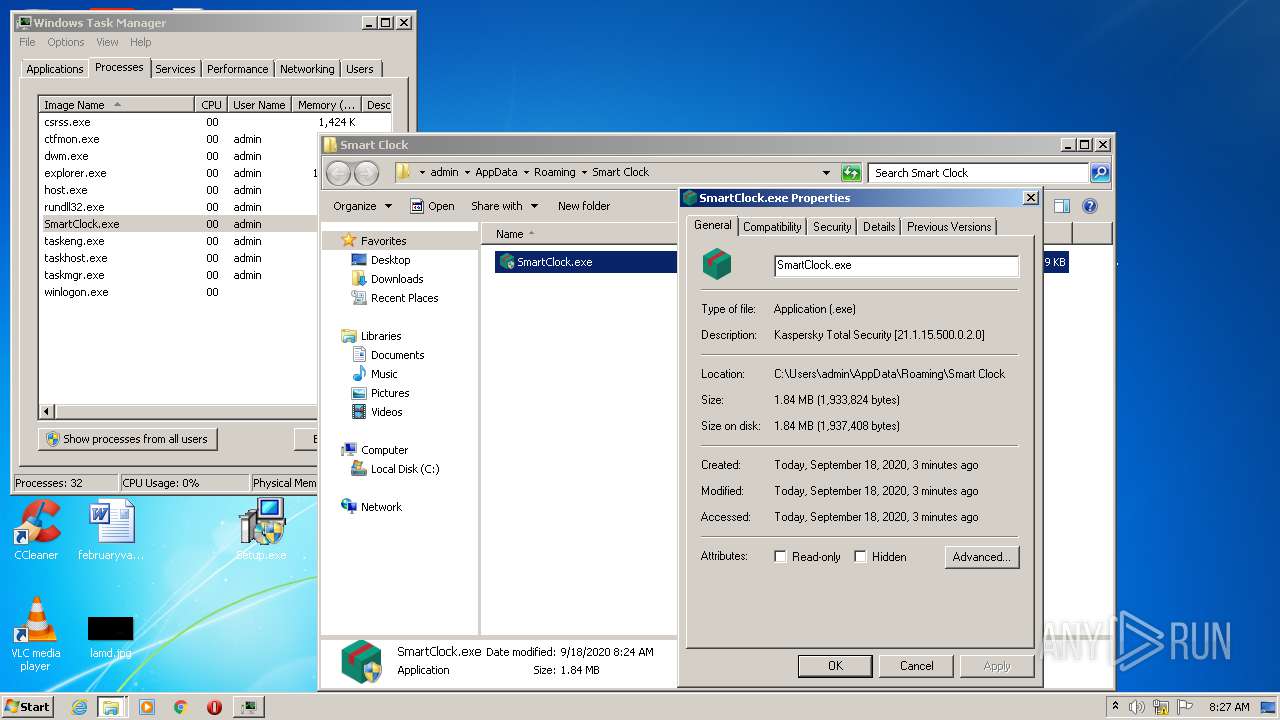Open the Organize dropdown menu
Viewport: 1280px width, 720px height.
point(363,206)
